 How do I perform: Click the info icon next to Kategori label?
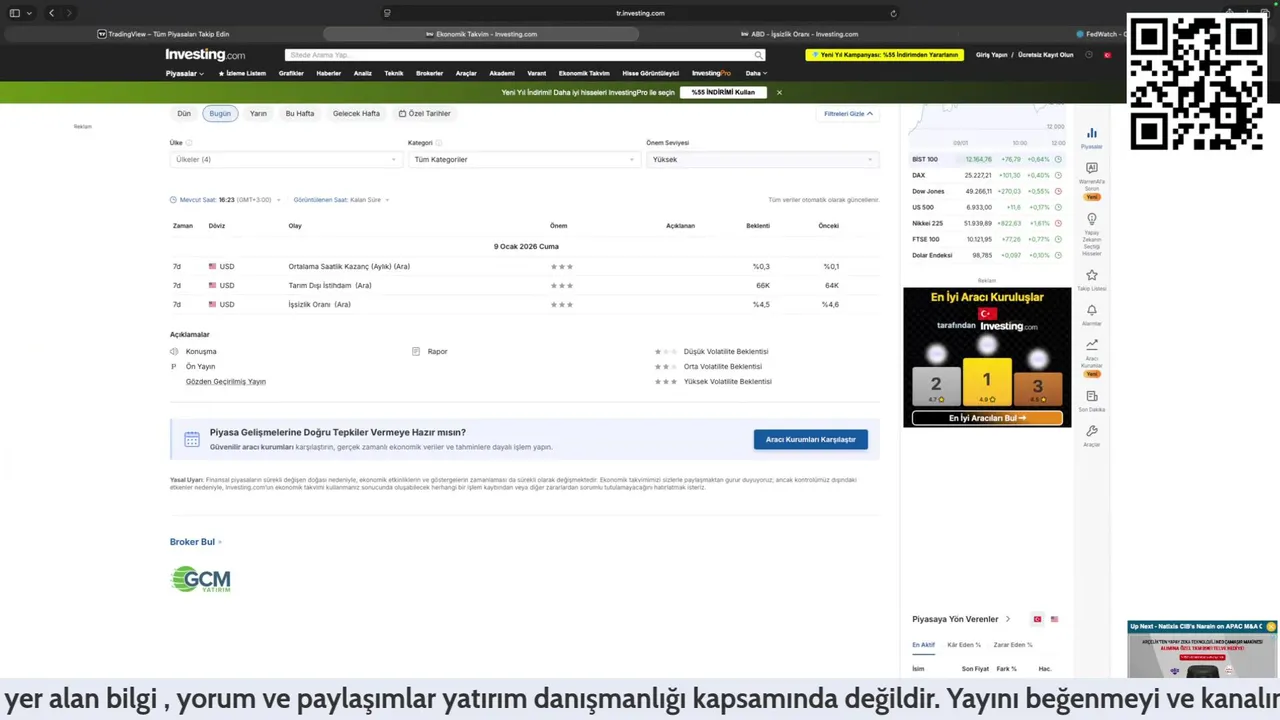click(437, 143)
